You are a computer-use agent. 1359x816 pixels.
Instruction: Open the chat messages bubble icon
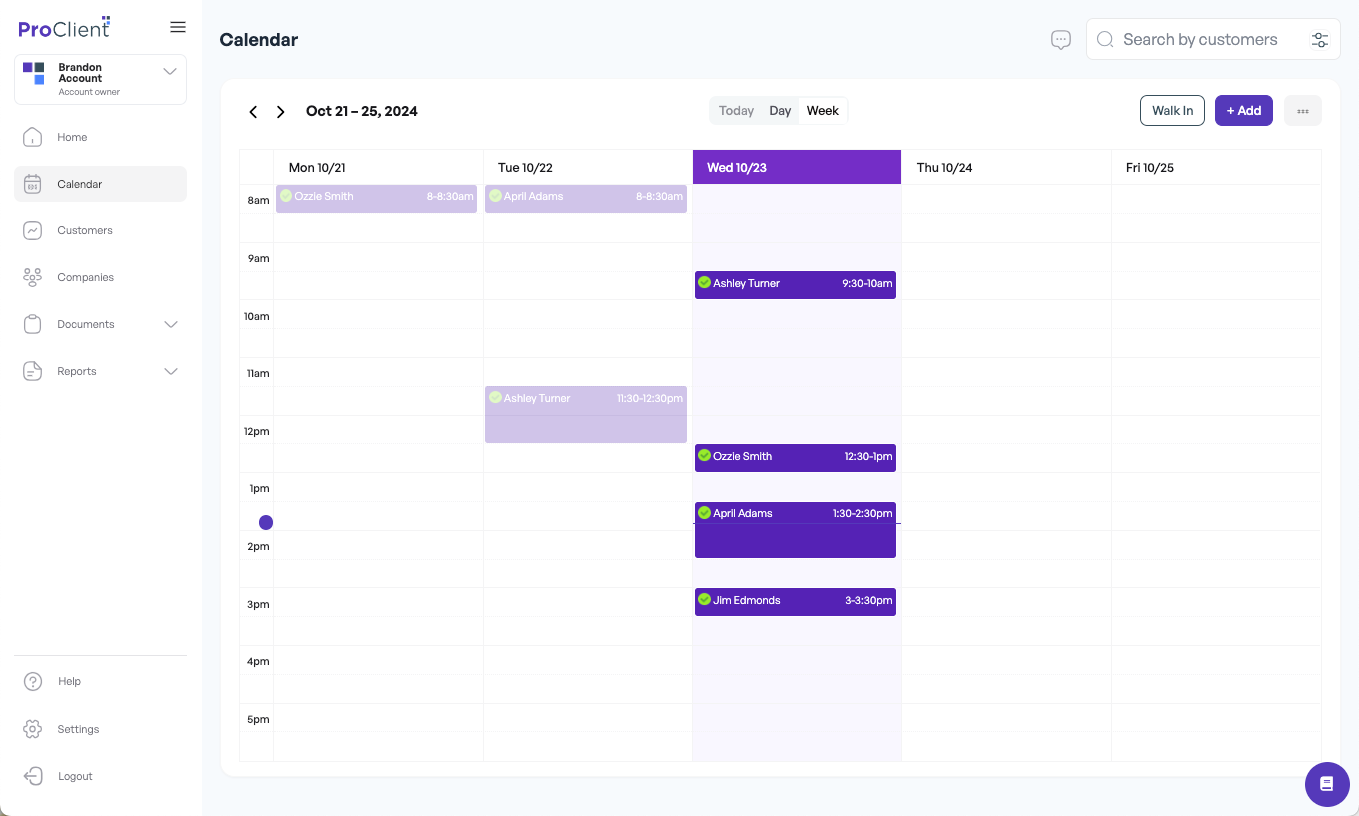point(1061,40)
